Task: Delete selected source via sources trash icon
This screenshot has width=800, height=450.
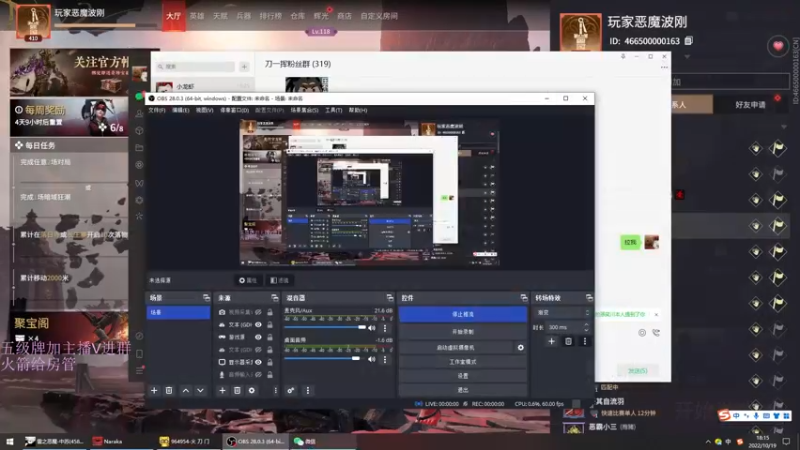Action: pyautogui.click(x=237, y=390)
